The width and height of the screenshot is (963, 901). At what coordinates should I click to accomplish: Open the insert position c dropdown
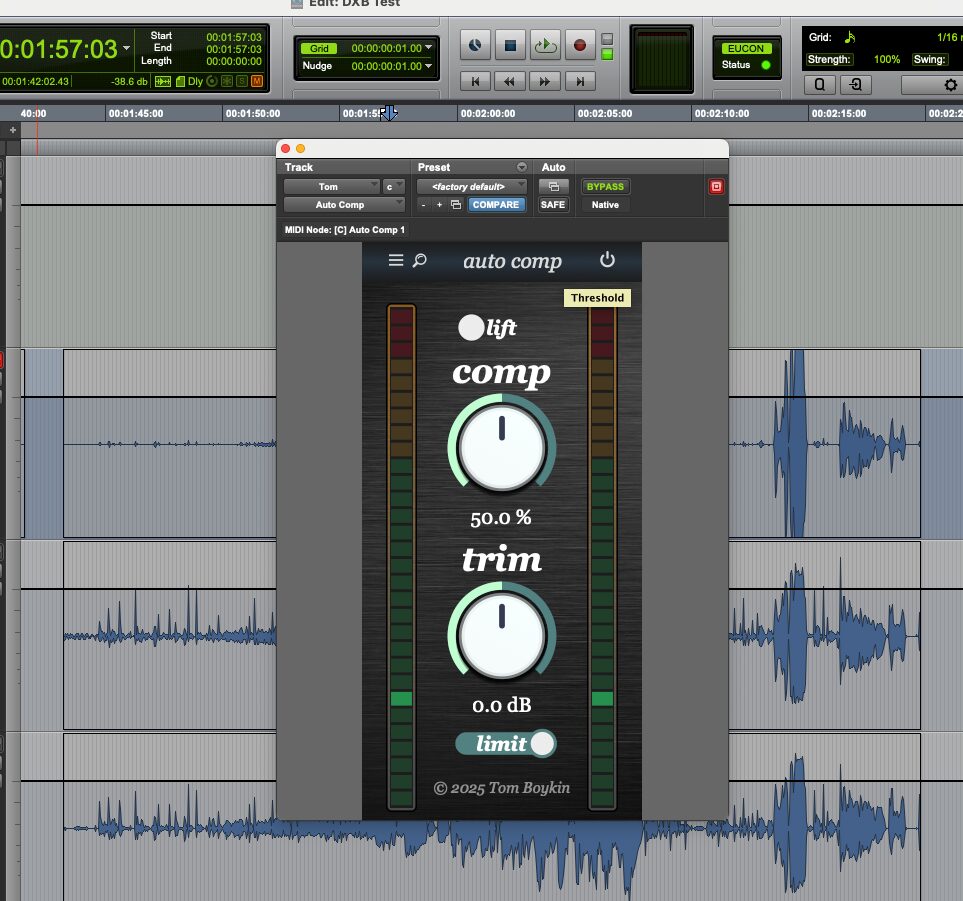394,187
